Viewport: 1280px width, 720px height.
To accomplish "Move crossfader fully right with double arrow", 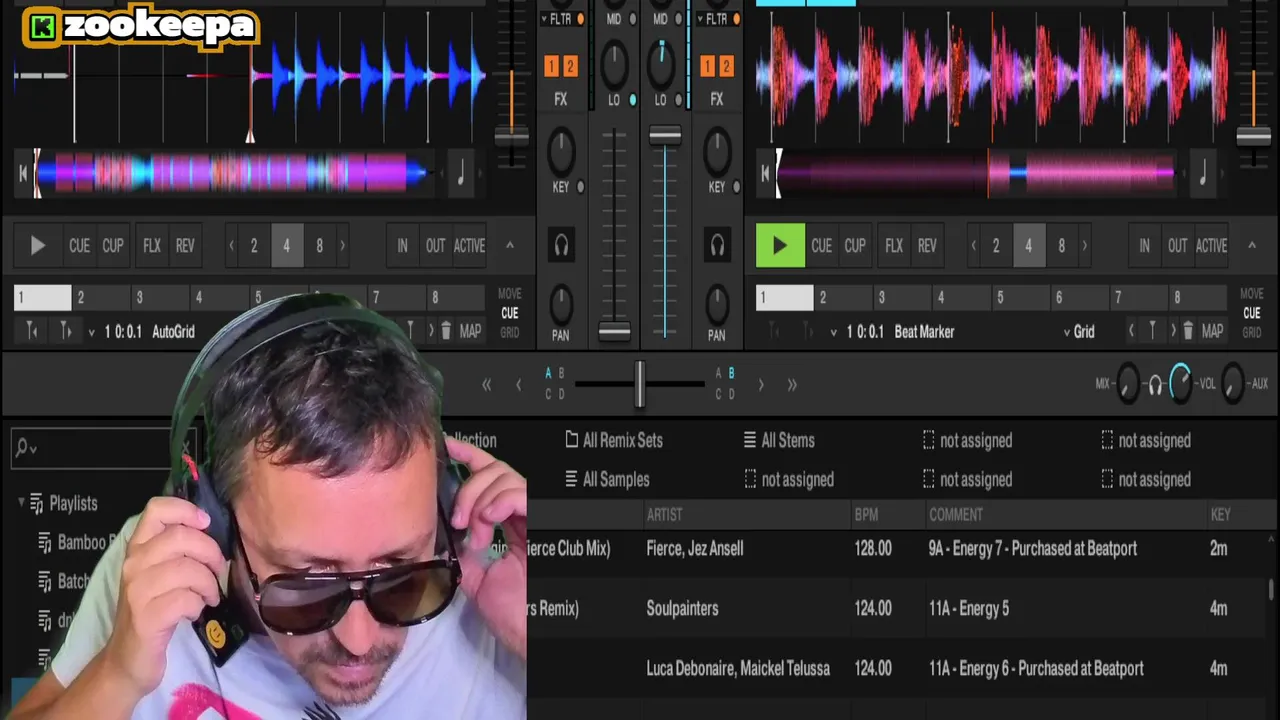I will click(792, 384).
